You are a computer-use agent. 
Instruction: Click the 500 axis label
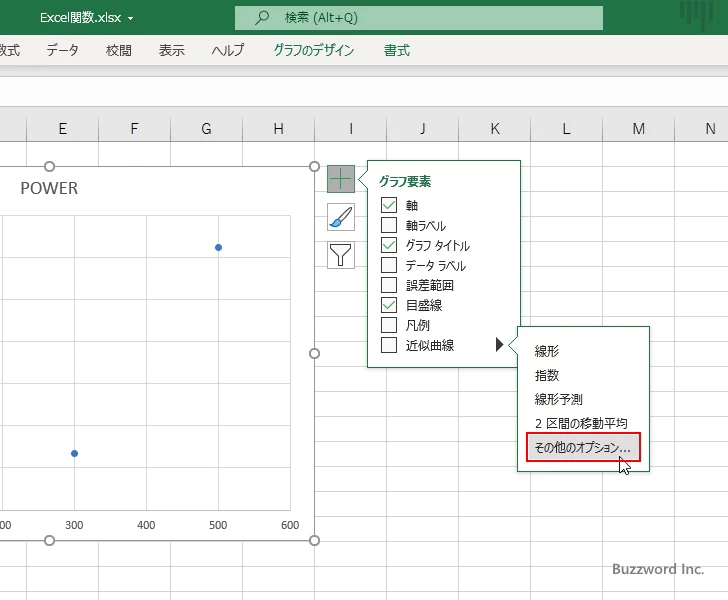[218, 525]
